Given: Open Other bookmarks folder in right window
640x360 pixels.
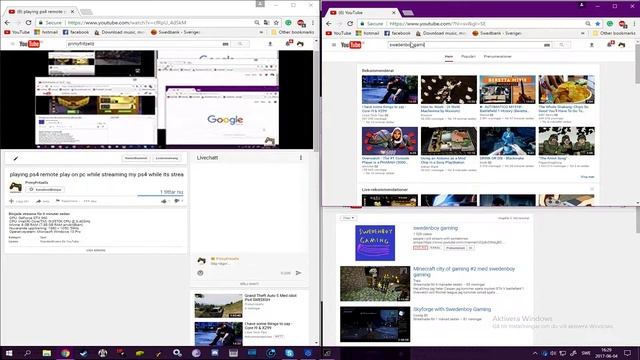Looking at the screenshot, I should point(613,33).
